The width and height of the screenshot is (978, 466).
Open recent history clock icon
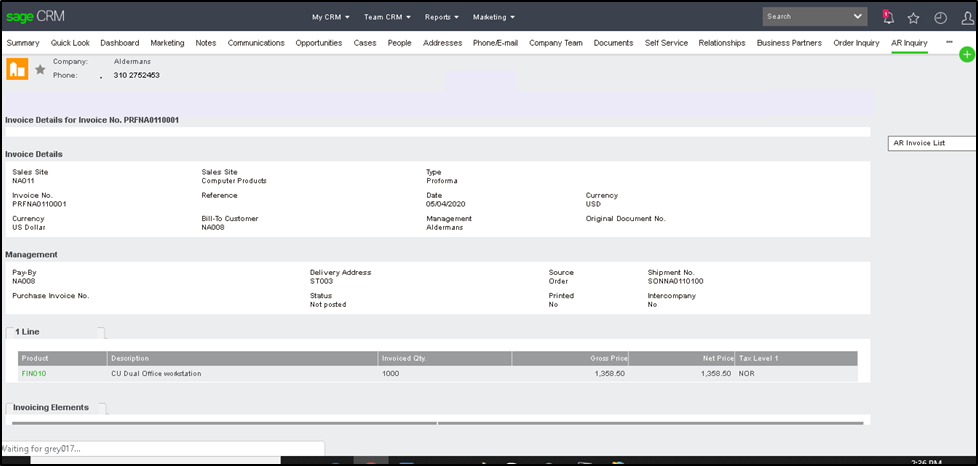[940, 17]
